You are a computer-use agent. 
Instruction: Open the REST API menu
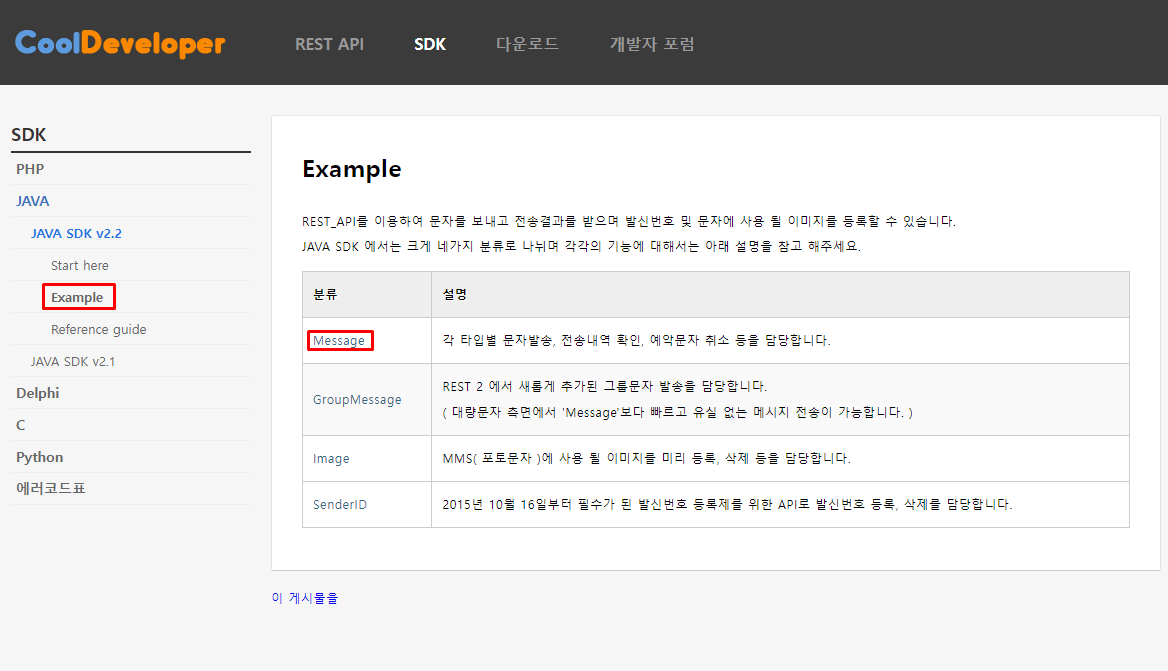[x=329, y=44]
